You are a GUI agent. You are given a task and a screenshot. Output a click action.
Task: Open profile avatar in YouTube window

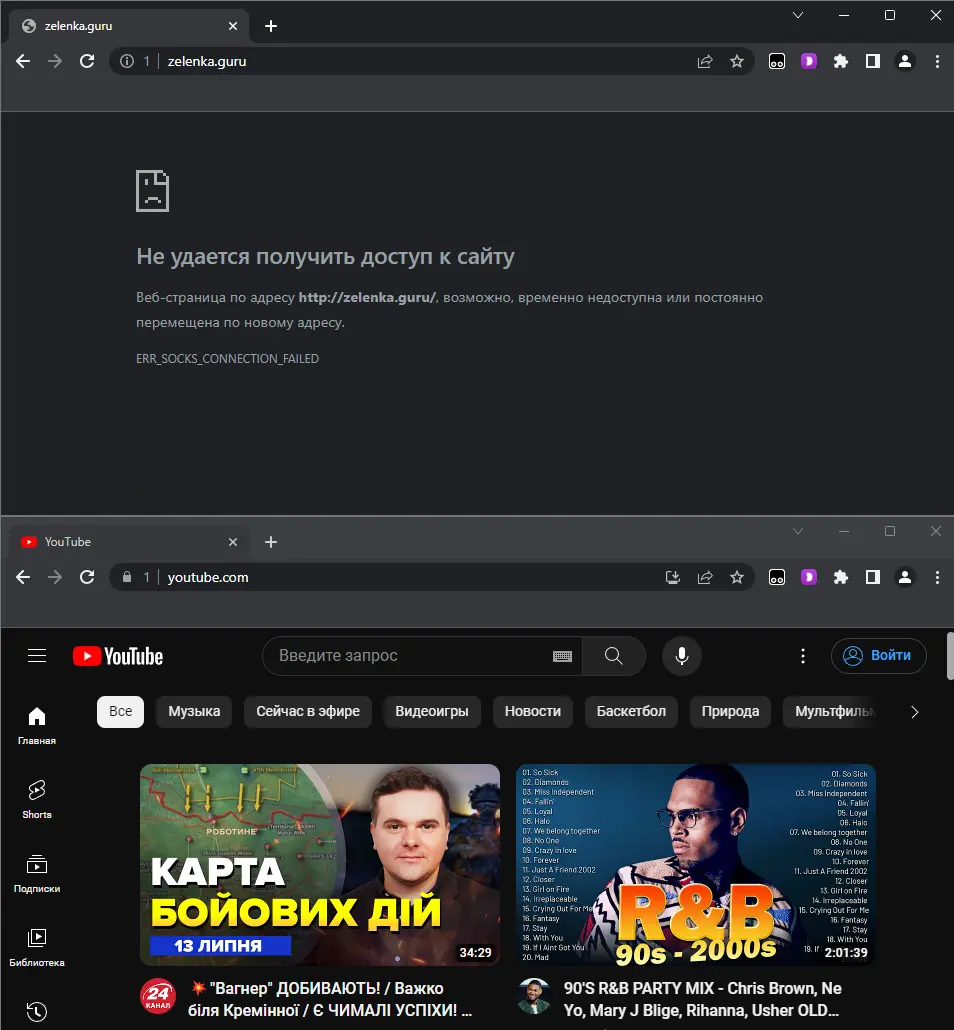point(905,577)
